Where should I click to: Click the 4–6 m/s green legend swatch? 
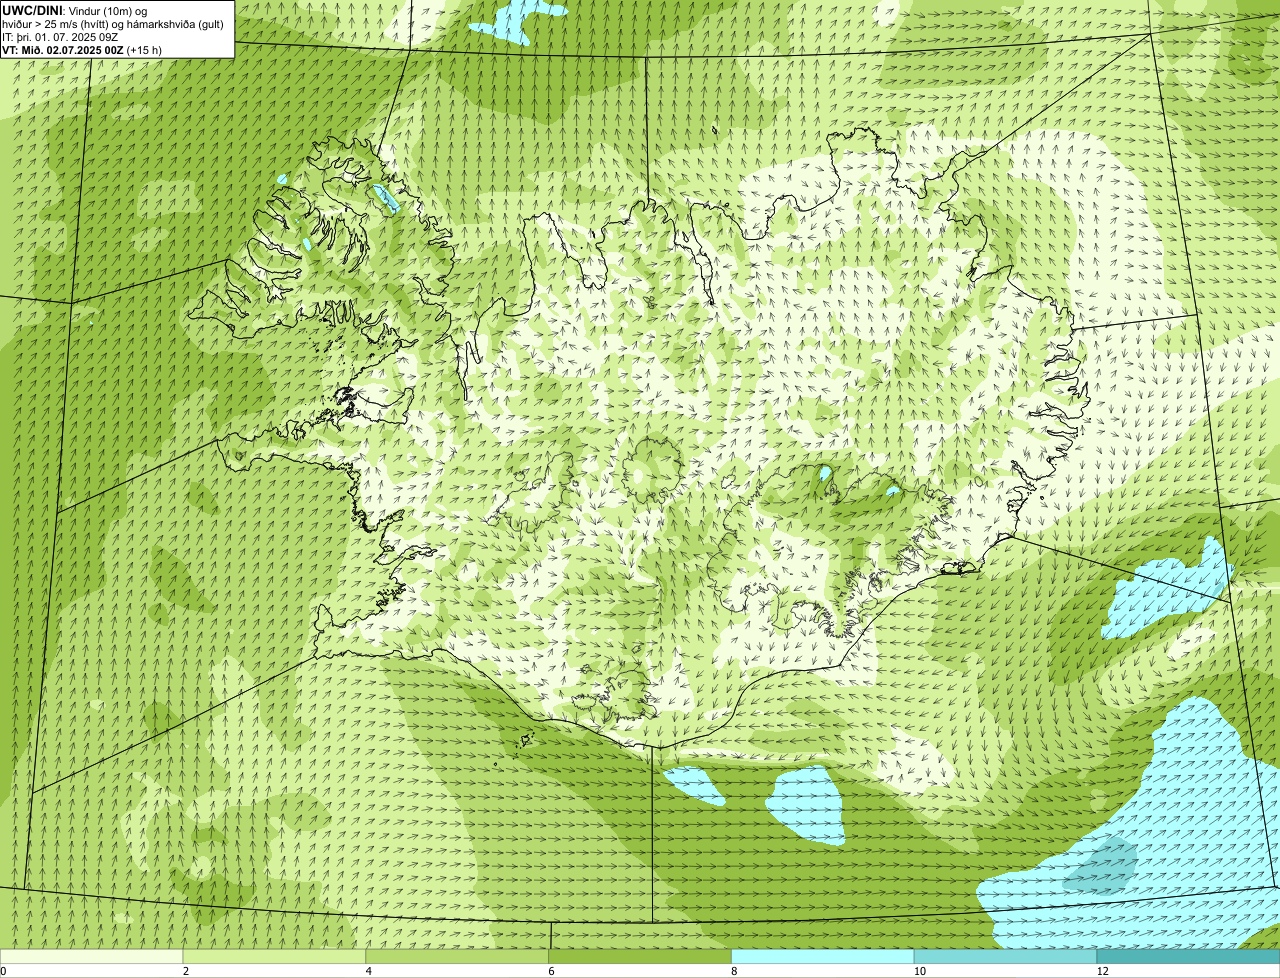tap(458, 957)
